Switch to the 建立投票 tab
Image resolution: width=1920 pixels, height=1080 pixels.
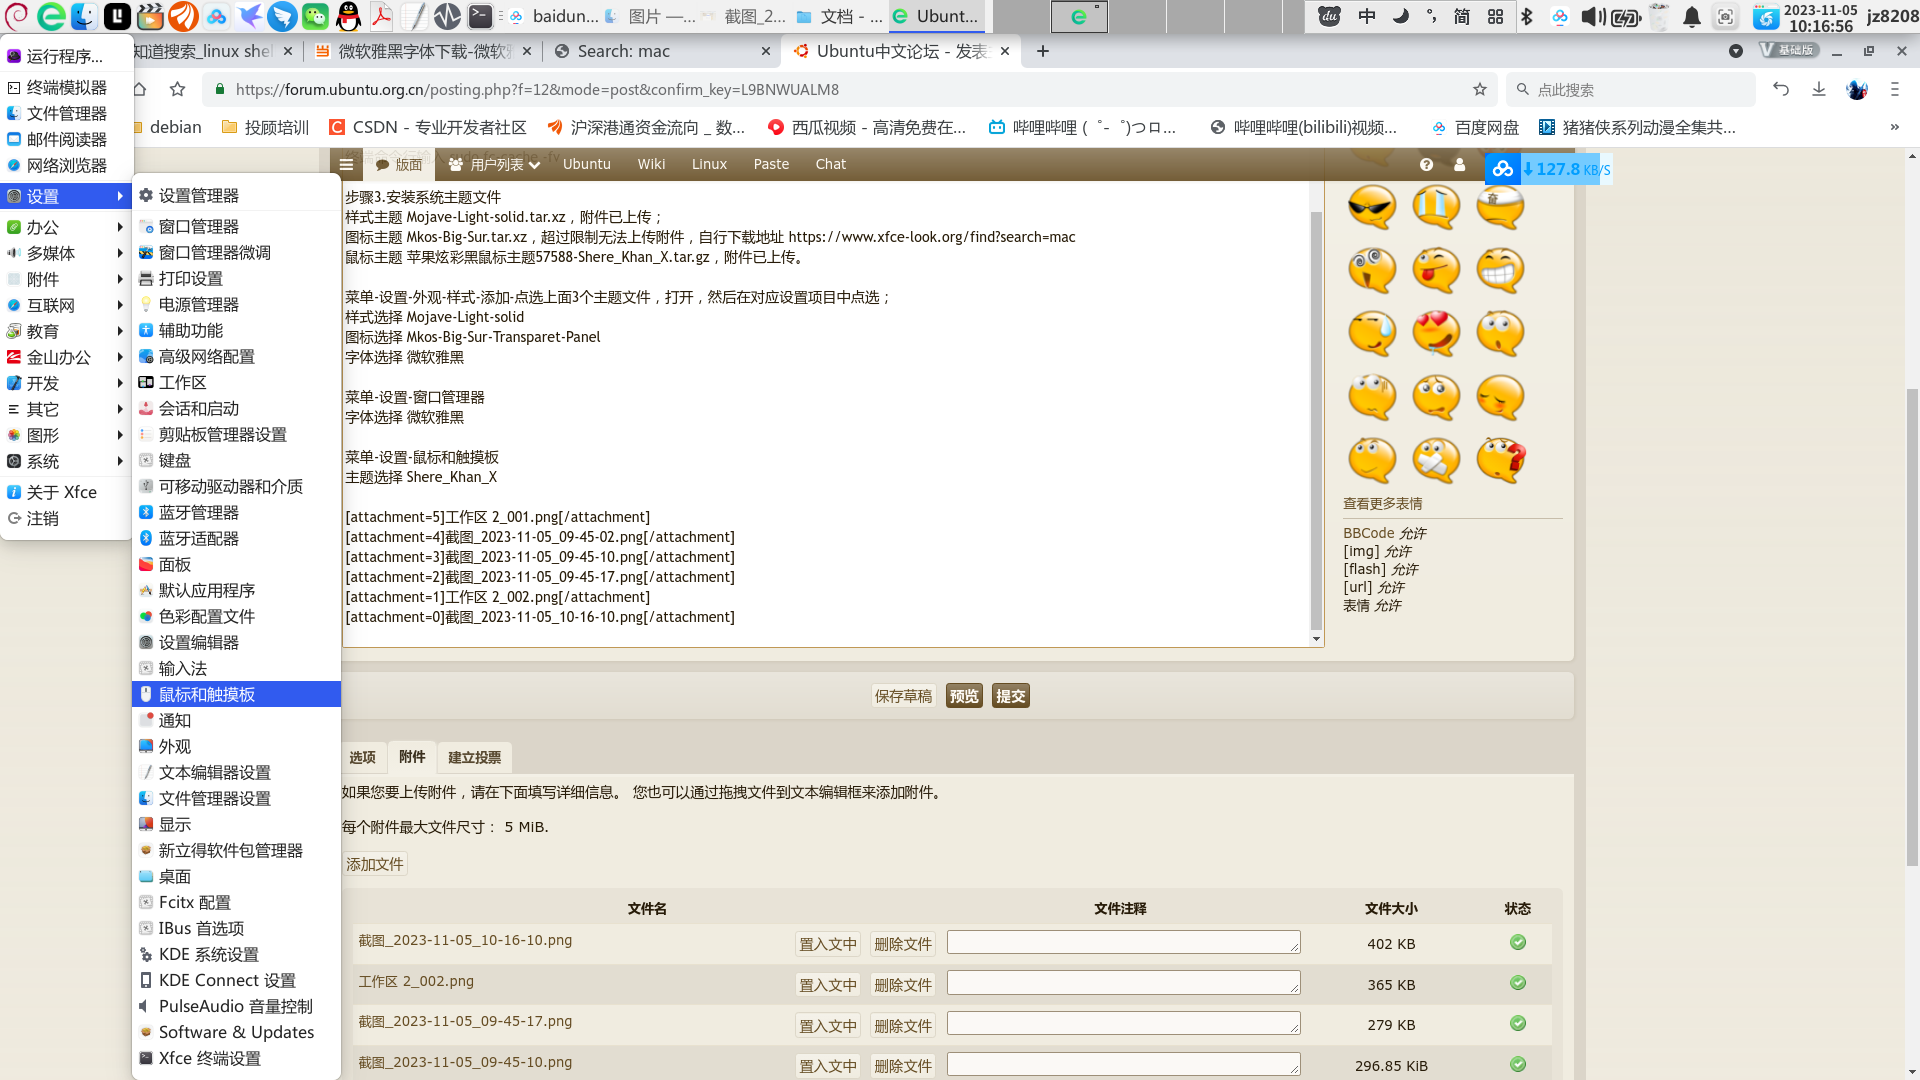point(474,757)
